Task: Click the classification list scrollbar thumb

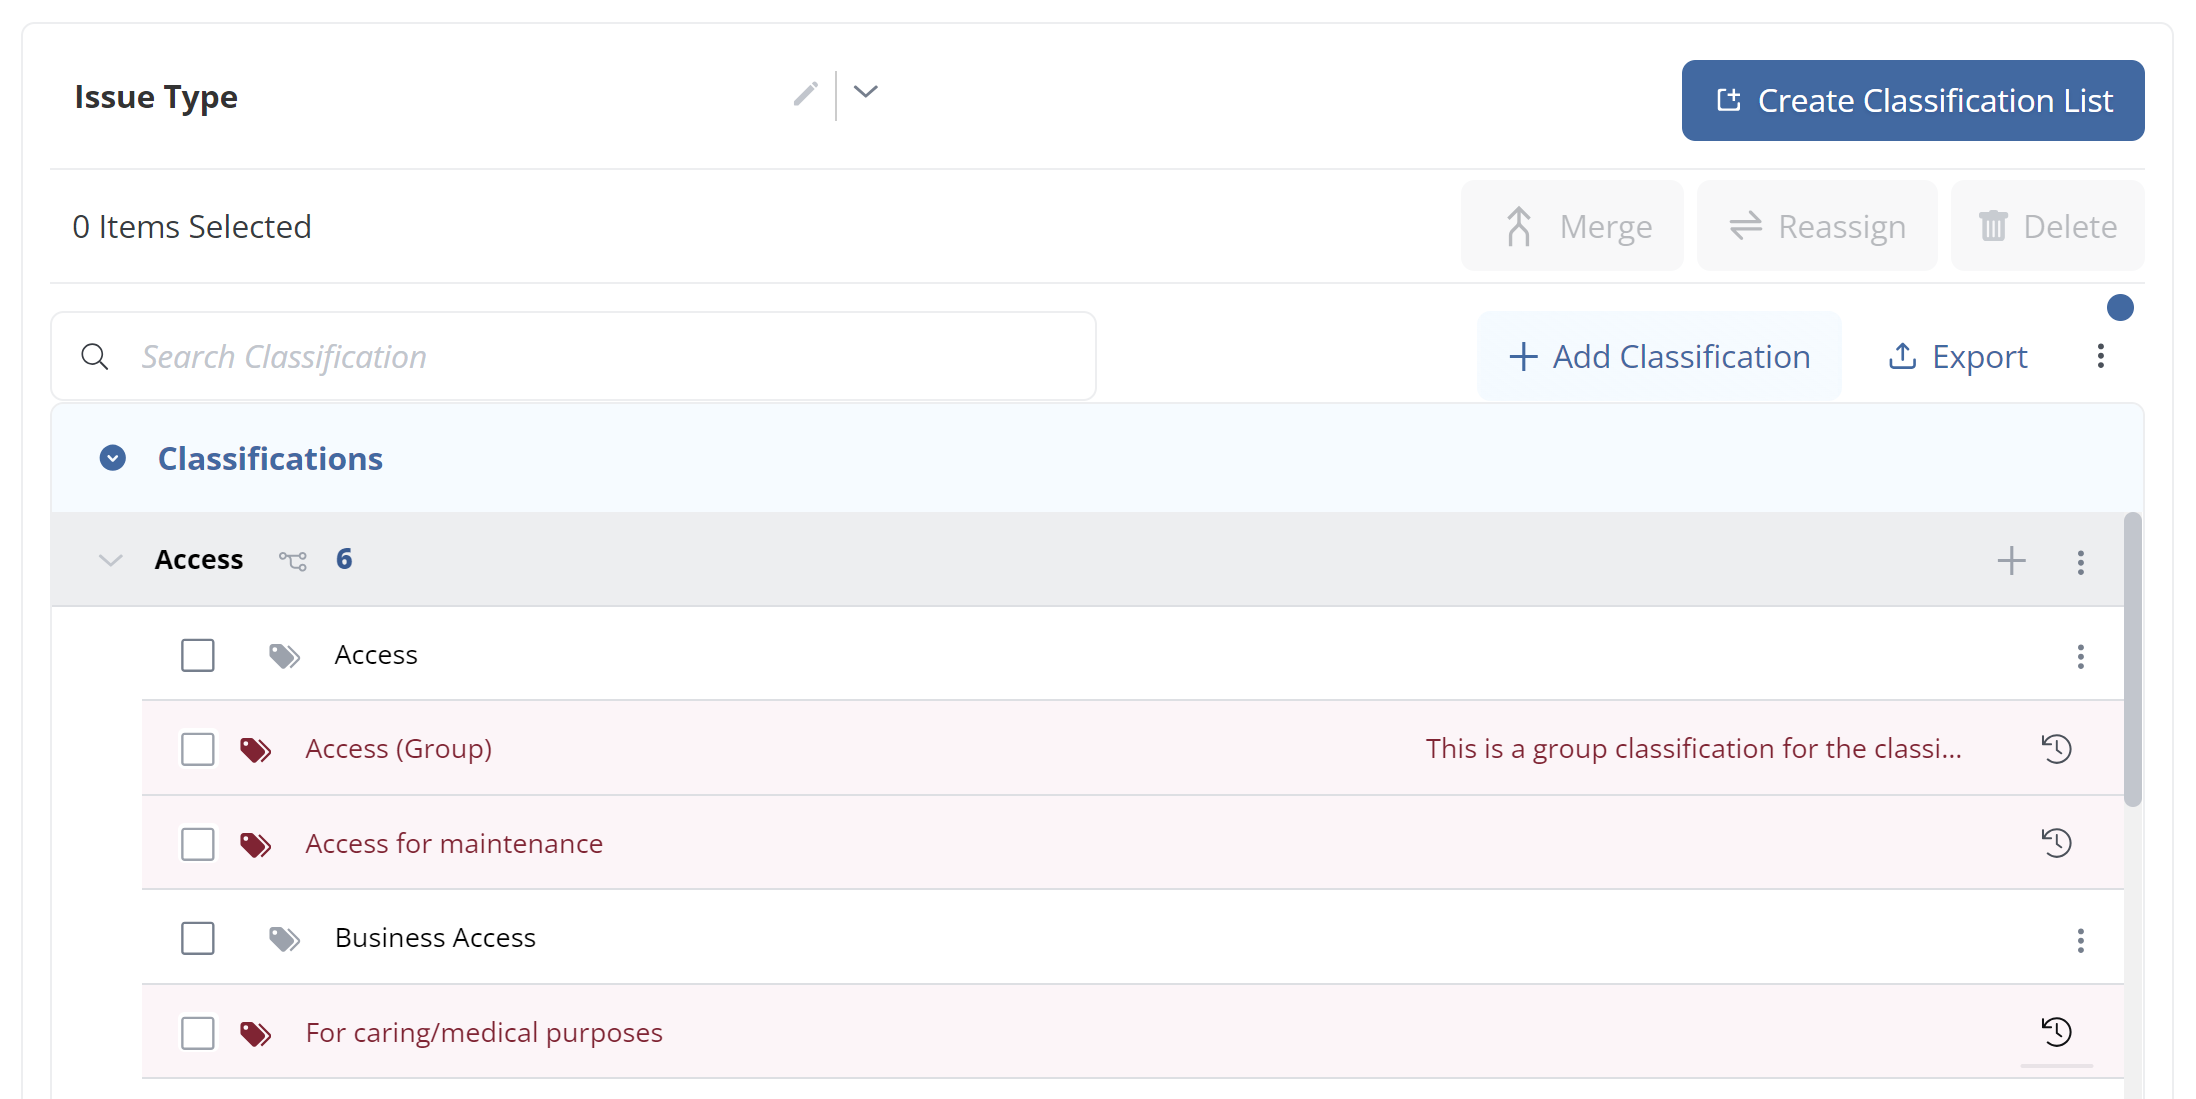Action: [2133, 660]
